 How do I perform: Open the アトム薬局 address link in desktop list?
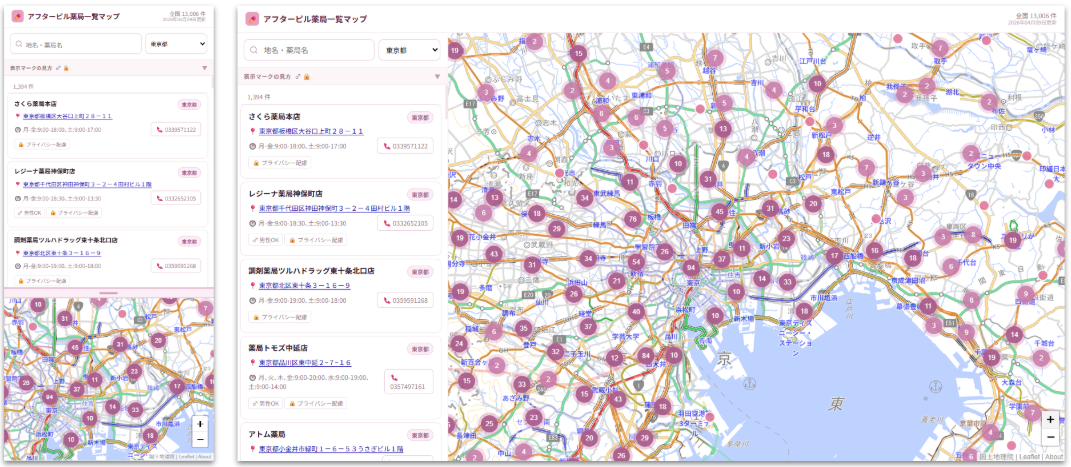point(331,449)
